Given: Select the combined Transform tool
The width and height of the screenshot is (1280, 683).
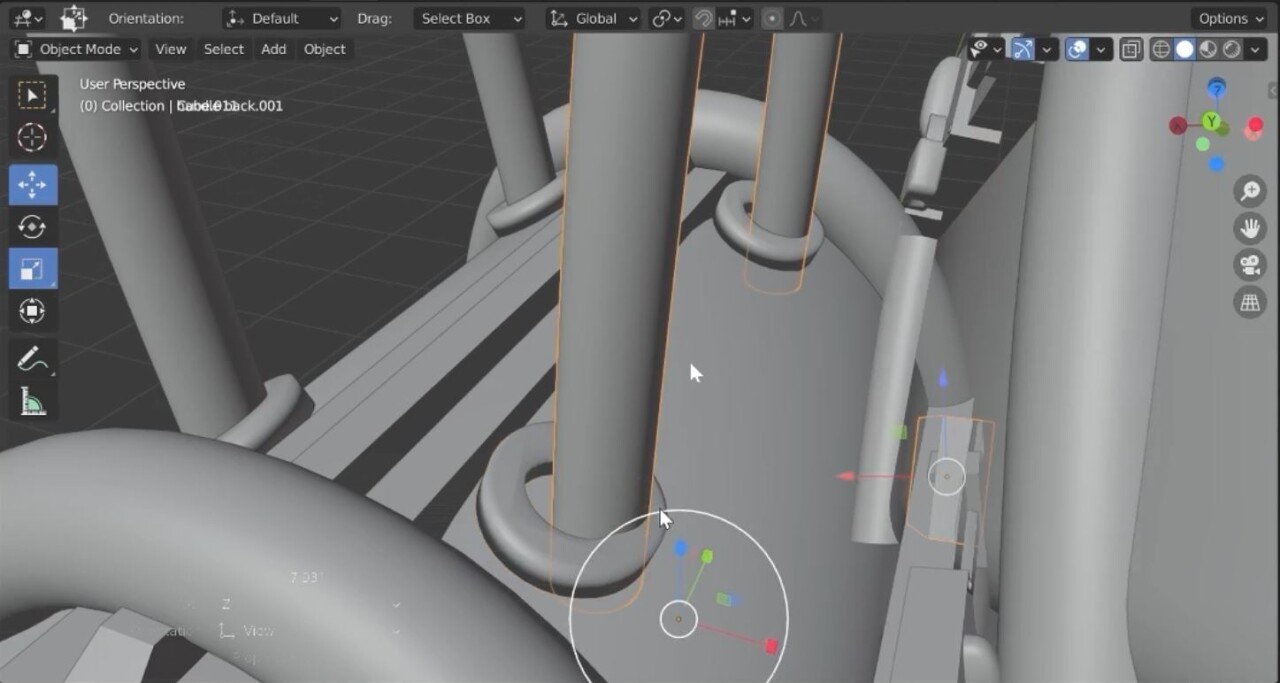Looking at the screenshot, I should tap(32, 311).
